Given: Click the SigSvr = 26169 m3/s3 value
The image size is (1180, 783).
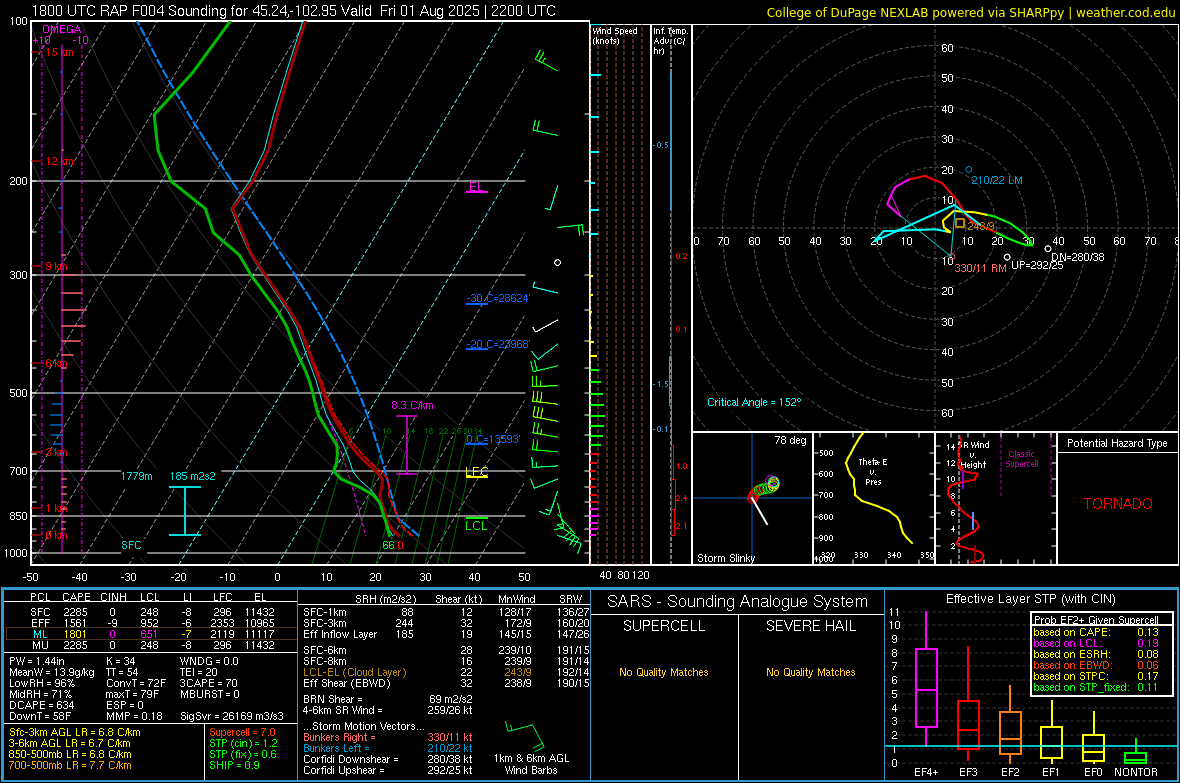Looking at the screenshot, I should [x=232, y=716].
